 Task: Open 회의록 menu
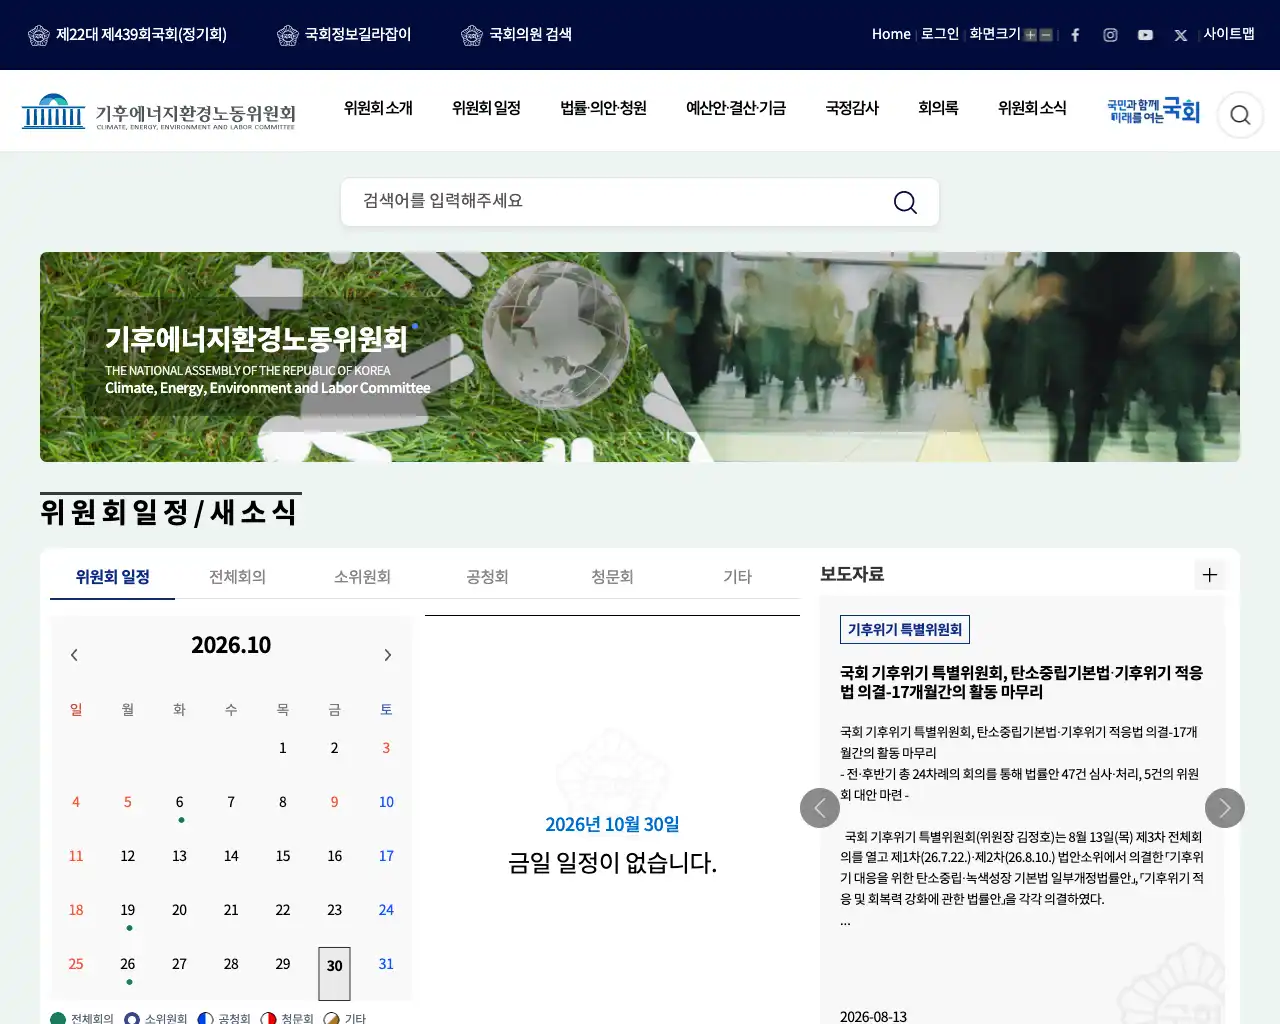938,108
